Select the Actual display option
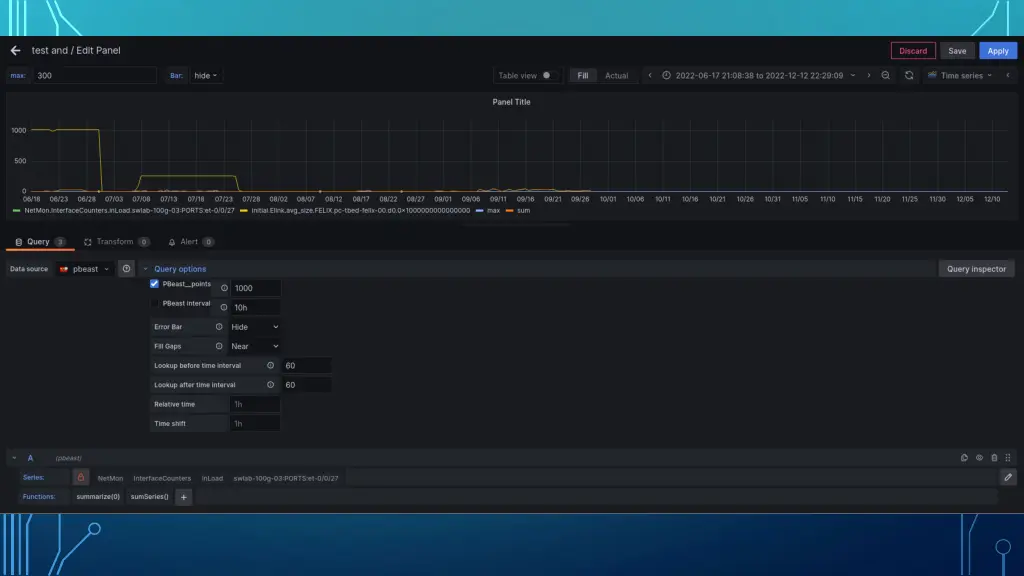 click(x=616, y=76)
